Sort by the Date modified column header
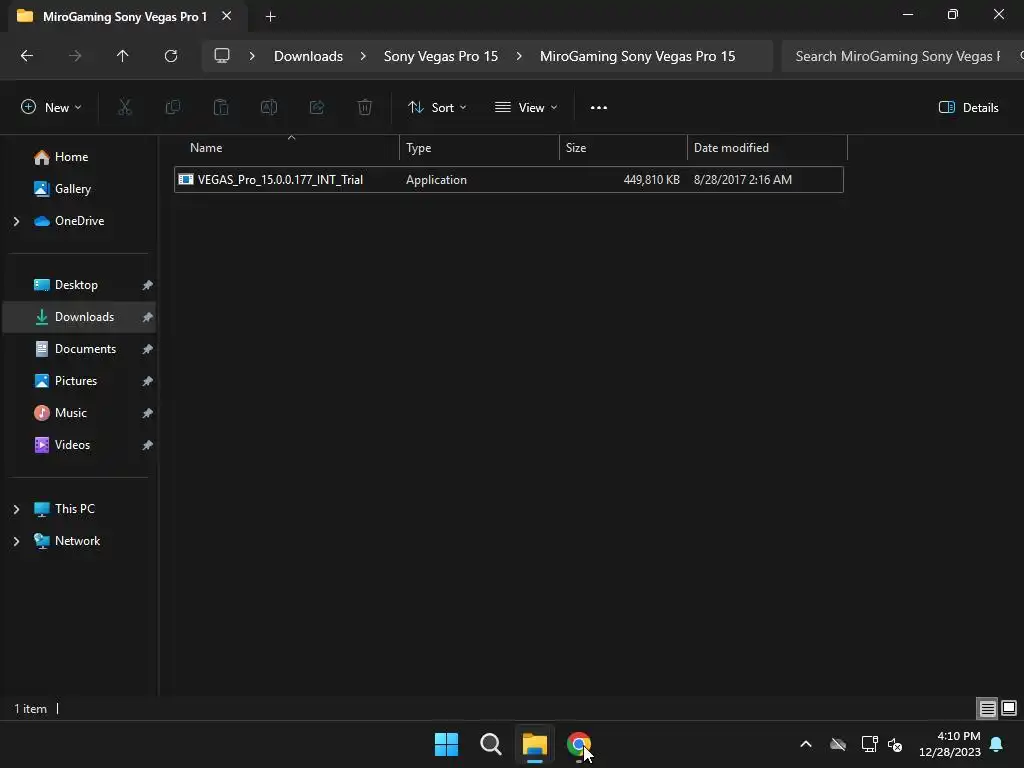Screen dimensions: 1024x768 point(767,148)
